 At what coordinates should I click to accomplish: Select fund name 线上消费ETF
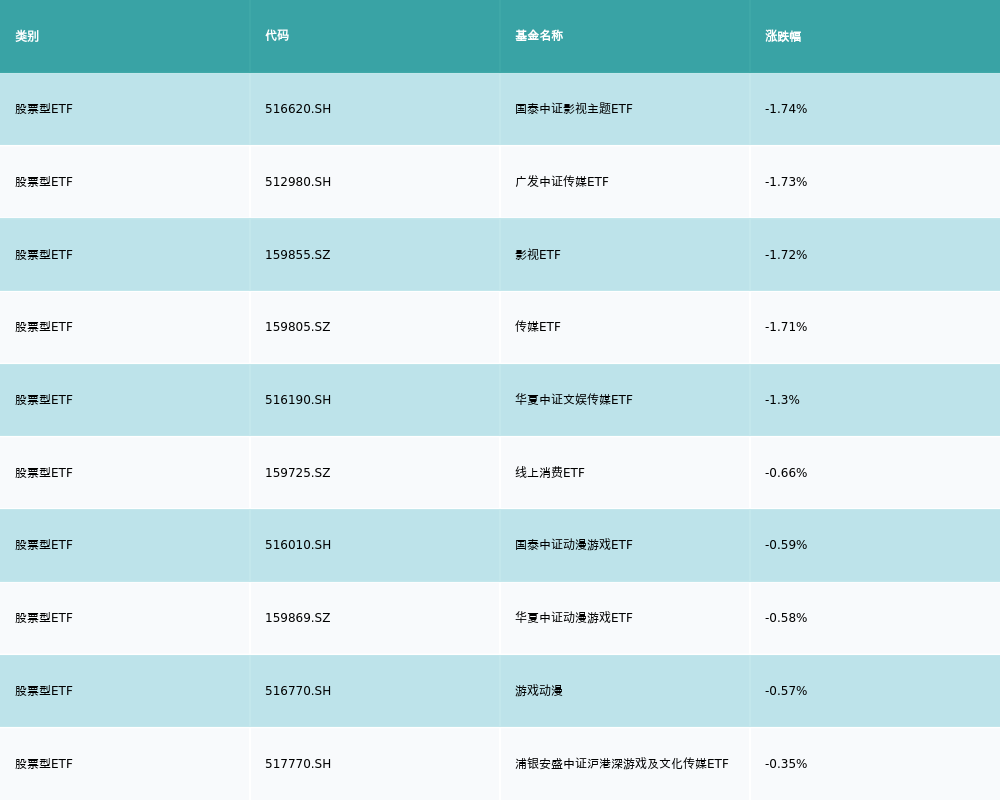point(550,473)
